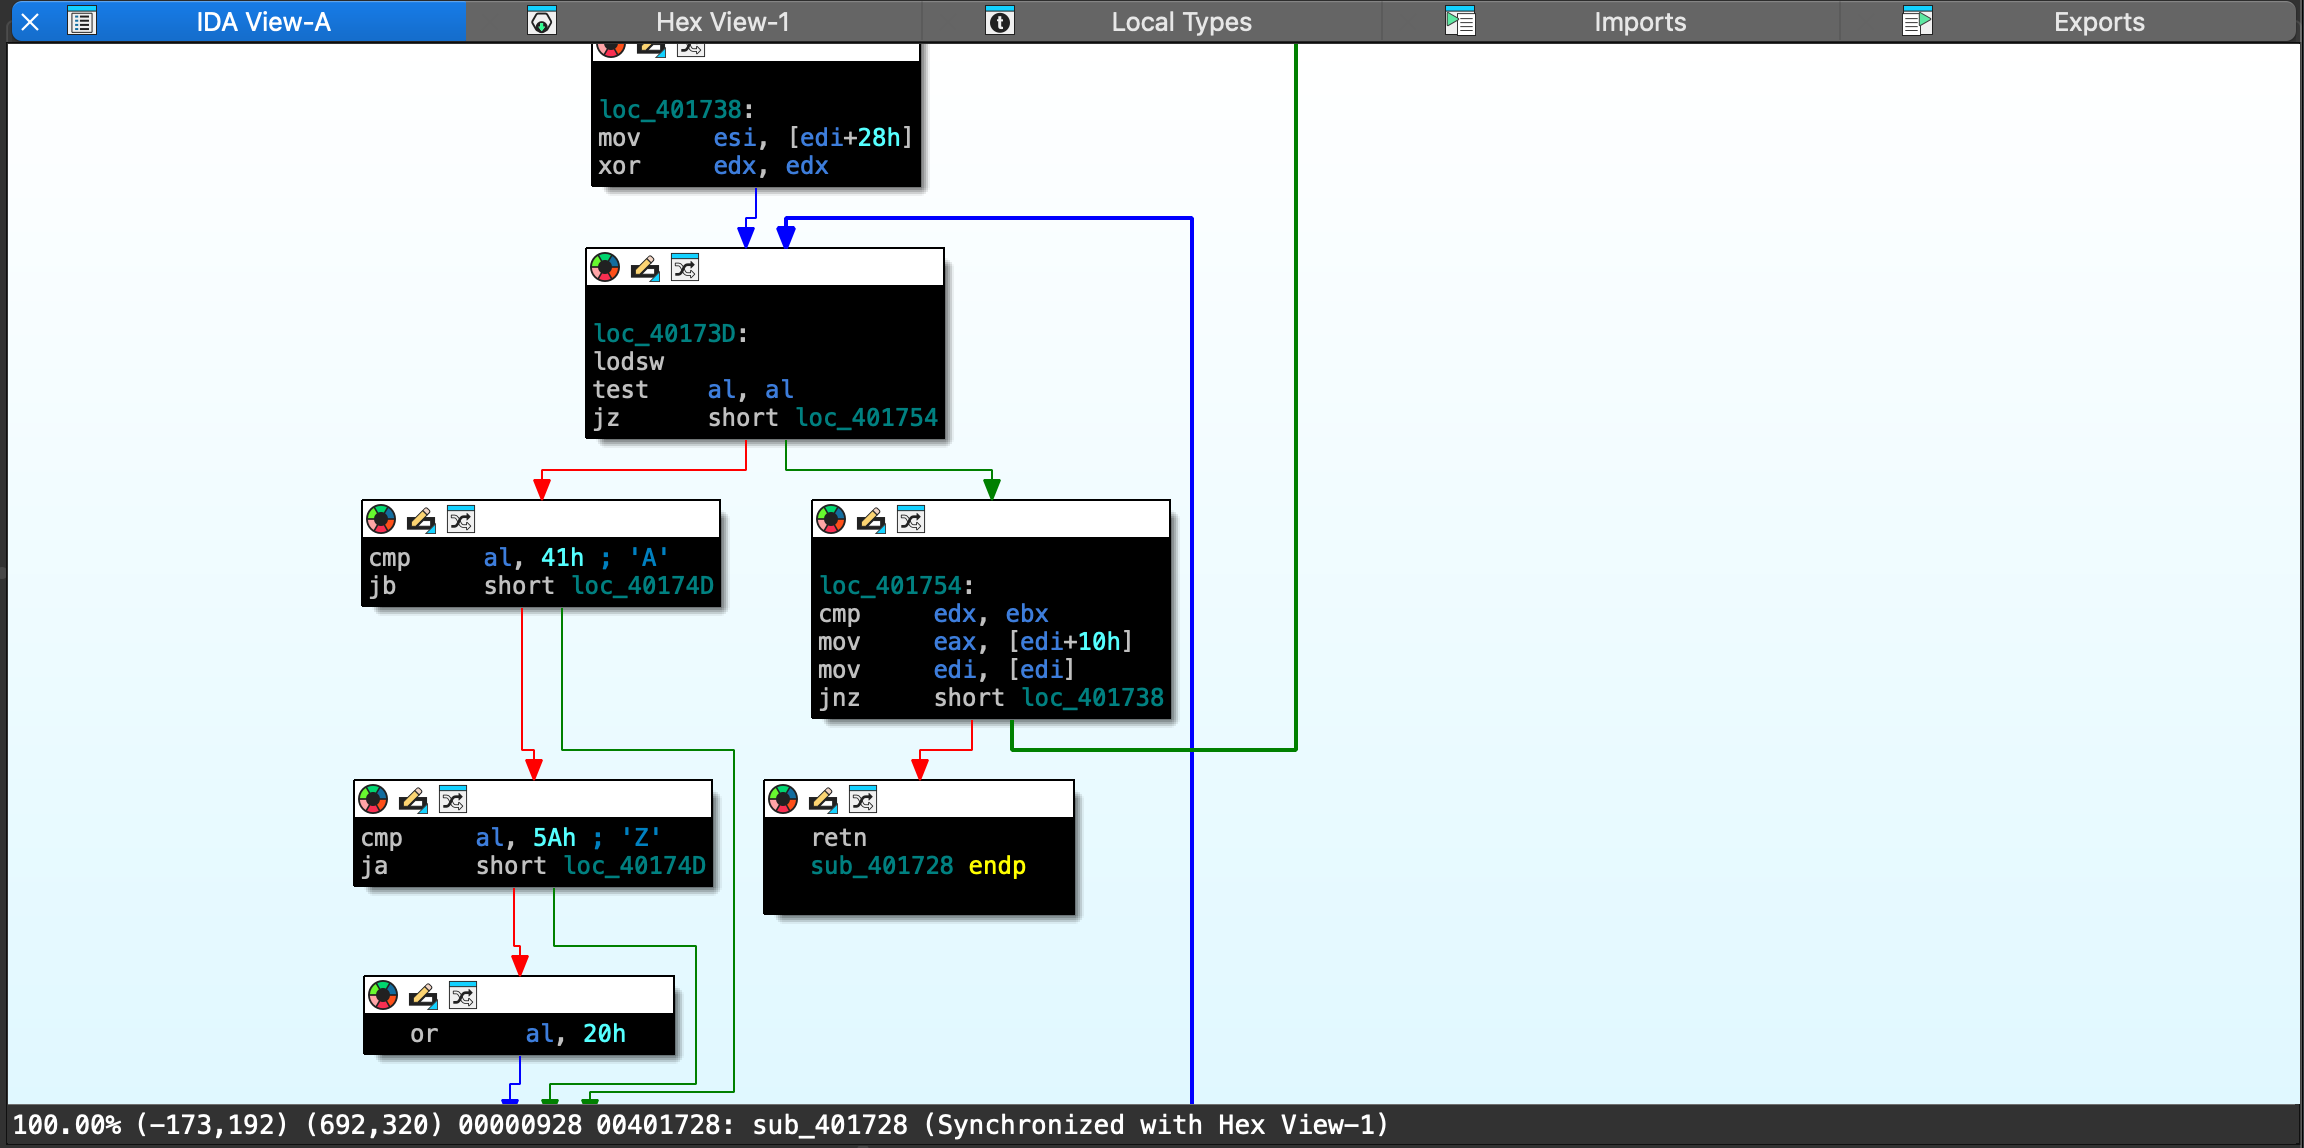Click the Local Types tab icon
2304x1148 pixels.
pos(1000,21)
